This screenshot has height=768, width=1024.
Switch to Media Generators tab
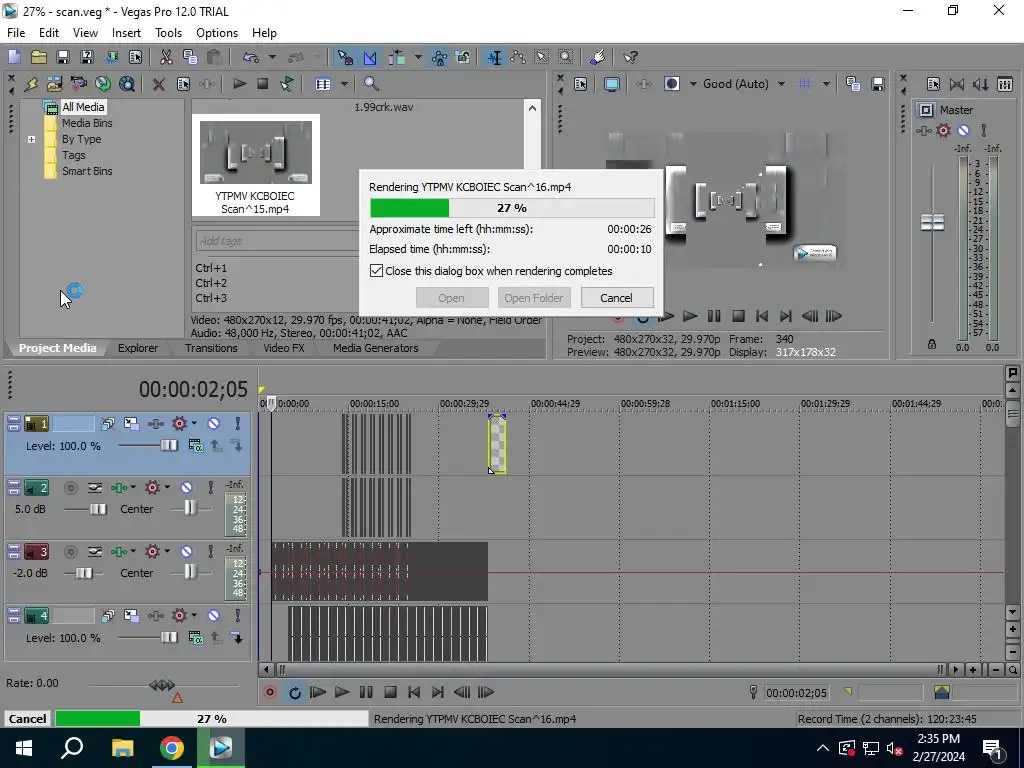tap(376, 348)
